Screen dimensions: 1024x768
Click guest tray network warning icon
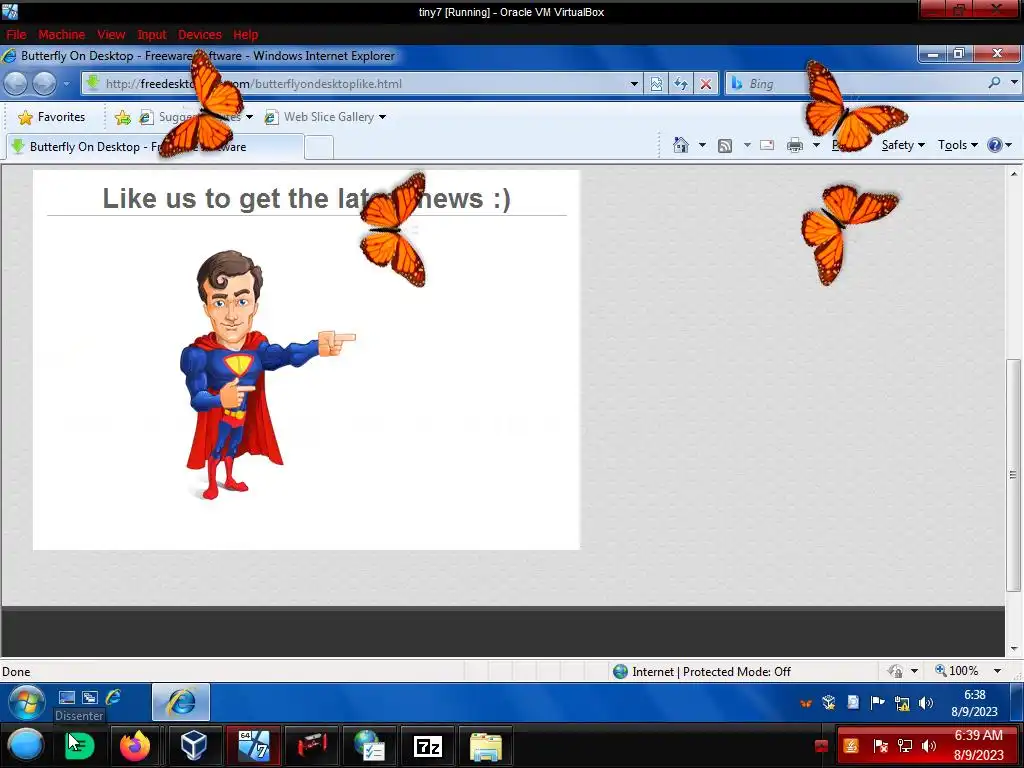[902, 703]
